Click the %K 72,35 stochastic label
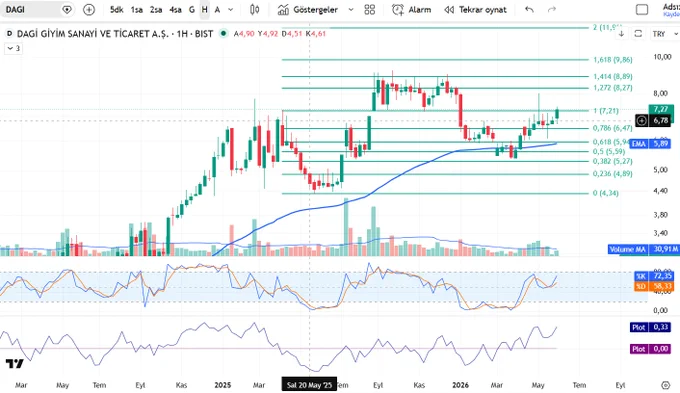 coord(653,276)
